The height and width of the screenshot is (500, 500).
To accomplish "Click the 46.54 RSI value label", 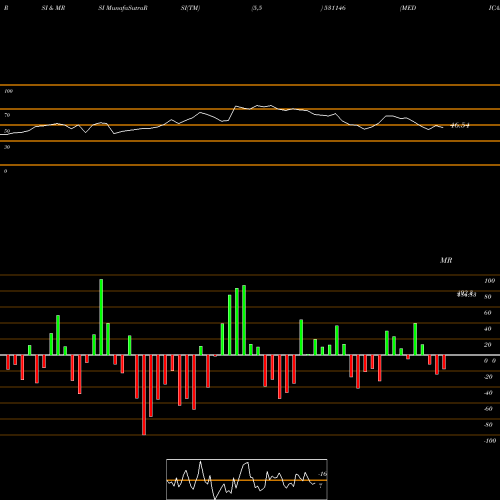I will [460, 126].
